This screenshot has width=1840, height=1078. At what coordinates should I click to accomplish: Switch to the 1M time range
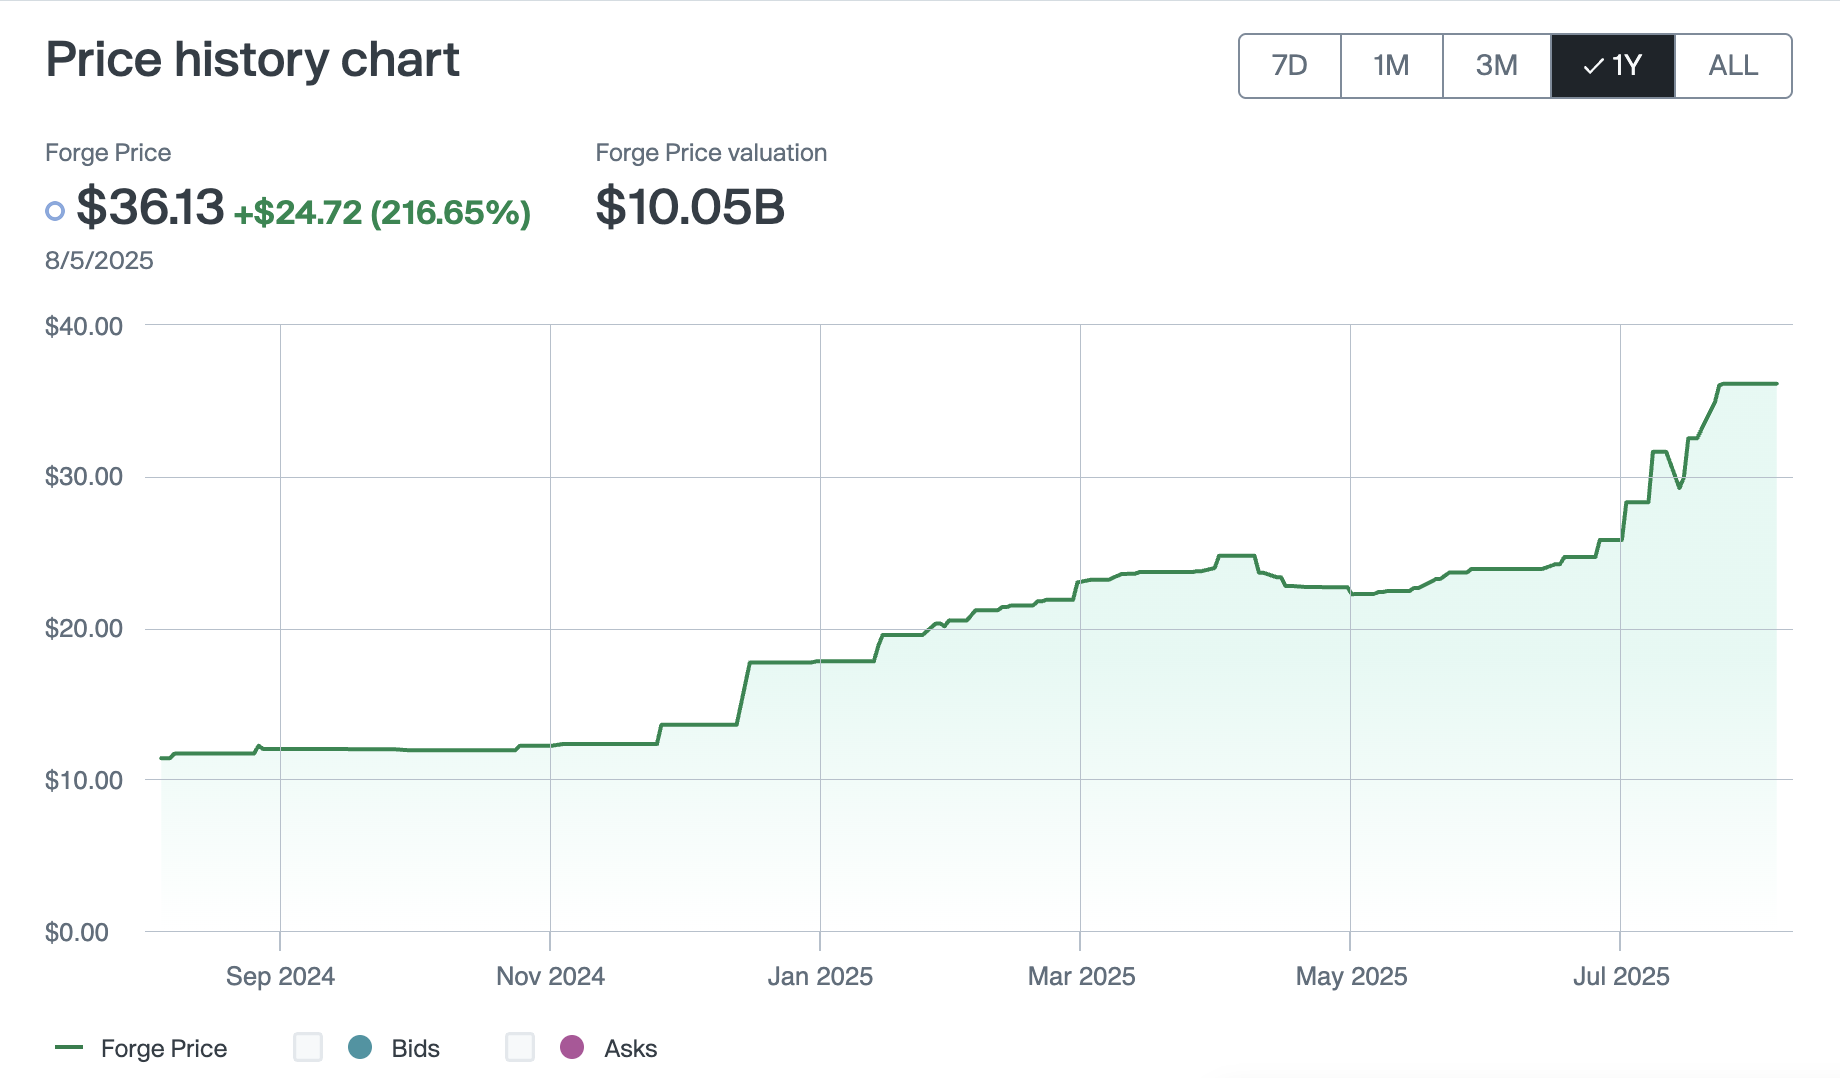[1391, 65]
